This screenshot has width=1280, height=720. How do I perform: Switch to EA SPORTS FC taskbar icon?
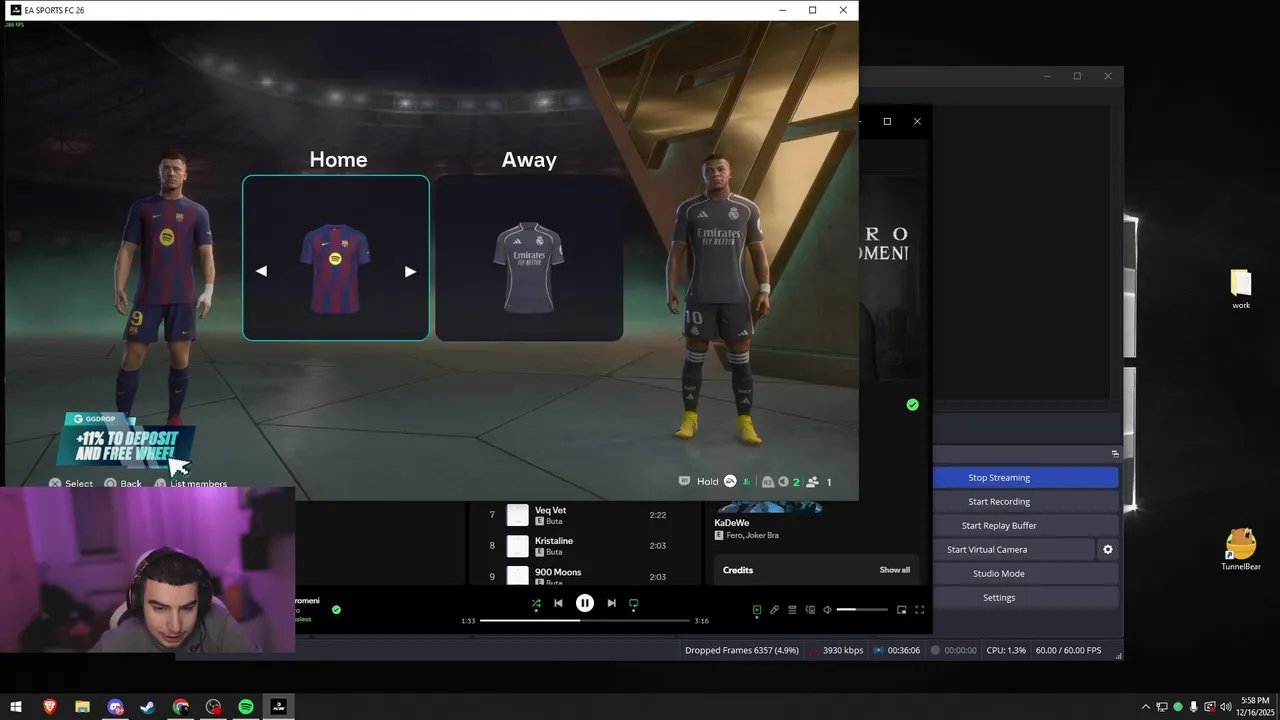coord(279,707)
